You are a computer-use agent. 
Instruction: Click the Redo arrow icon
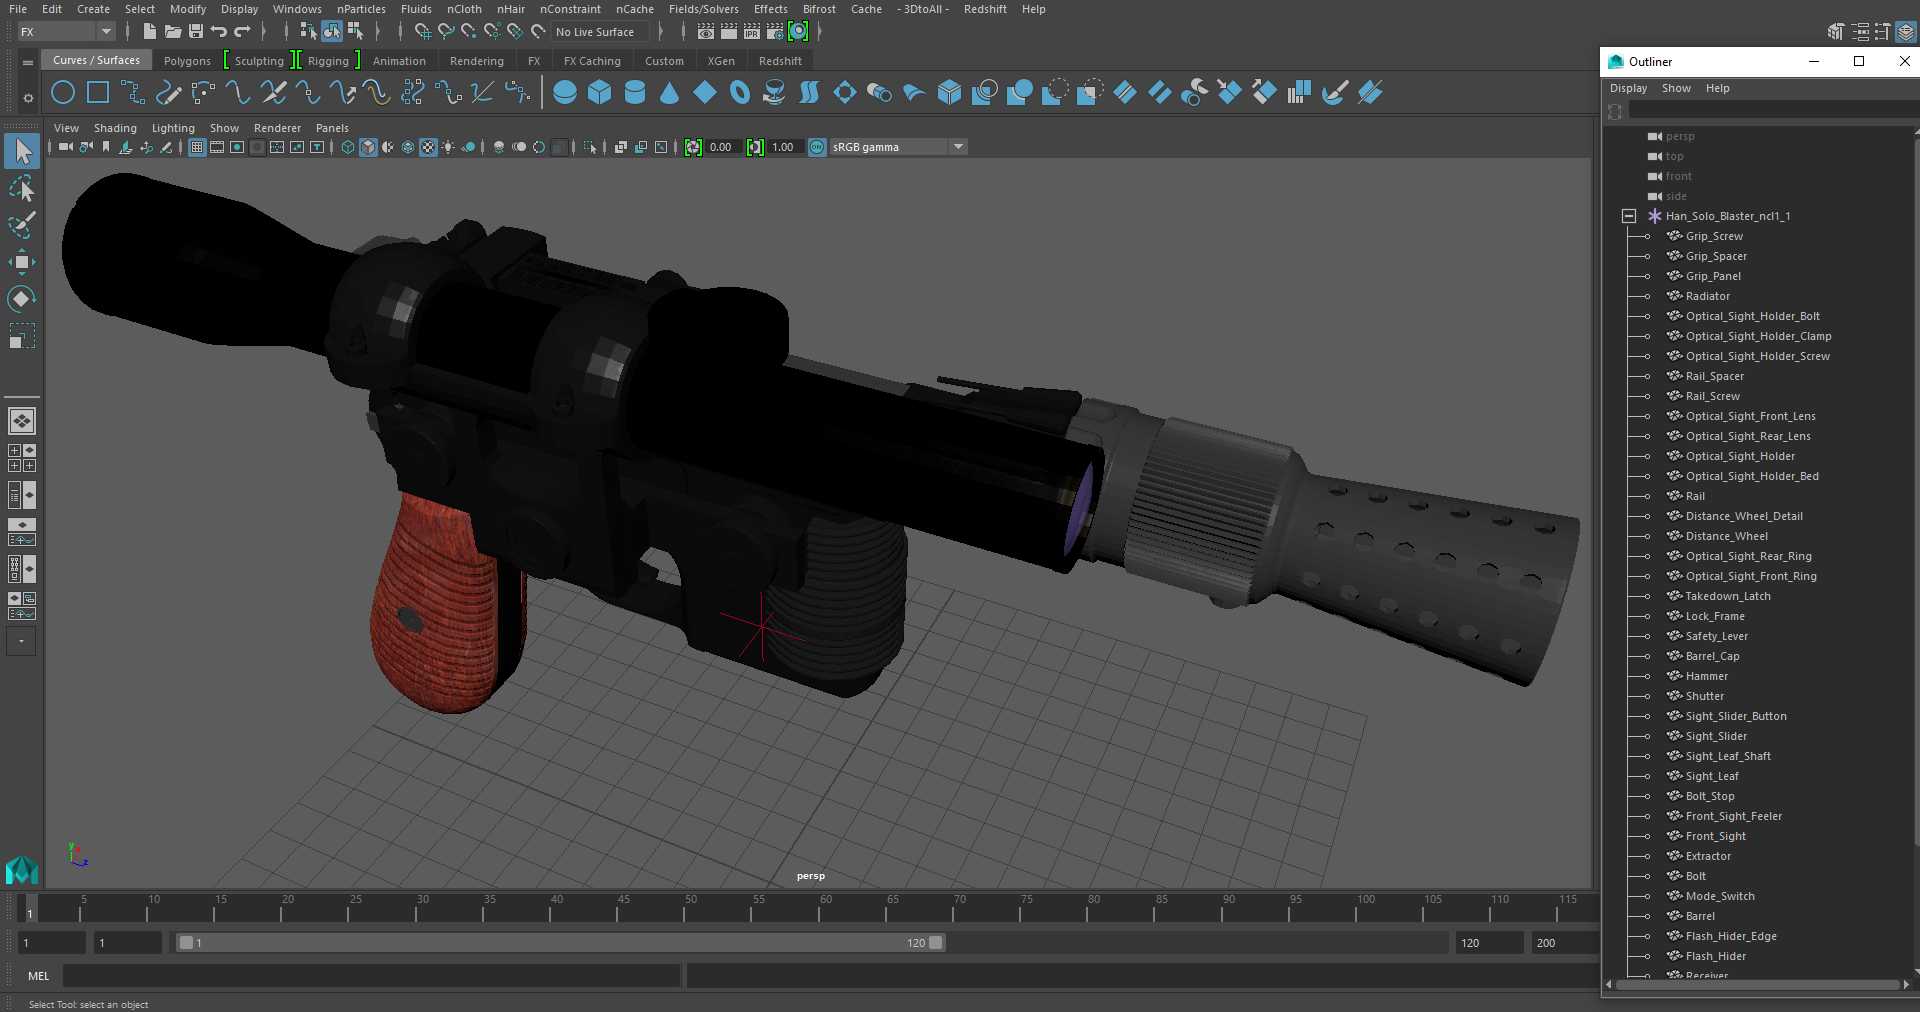[243, 32]
